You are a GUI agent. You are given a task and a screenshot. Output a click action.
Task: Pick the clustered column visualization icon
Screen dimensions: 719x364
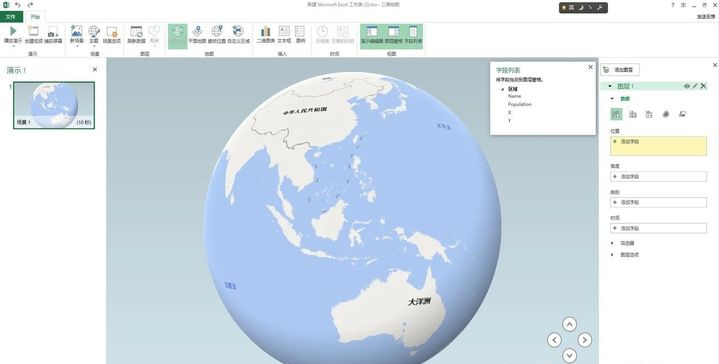coord(633,114)
